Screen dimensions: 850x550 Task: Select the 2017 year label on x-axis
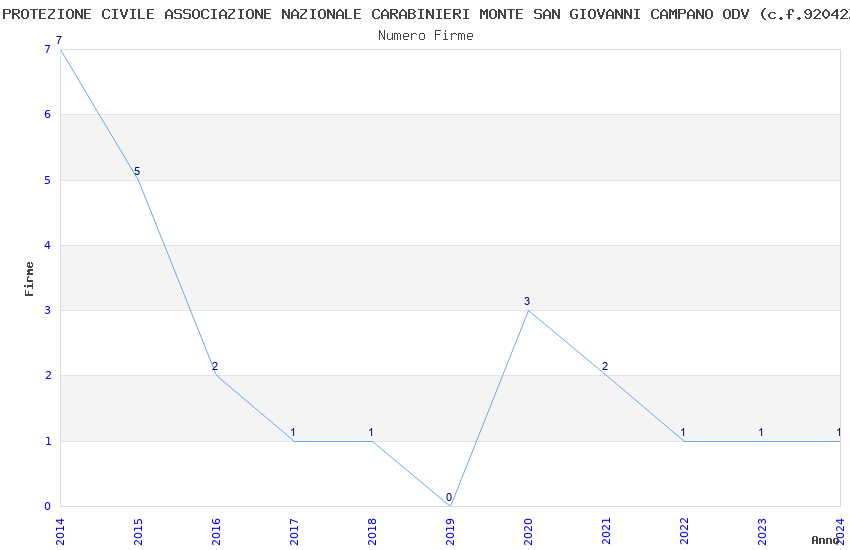[x=294, y=532]
